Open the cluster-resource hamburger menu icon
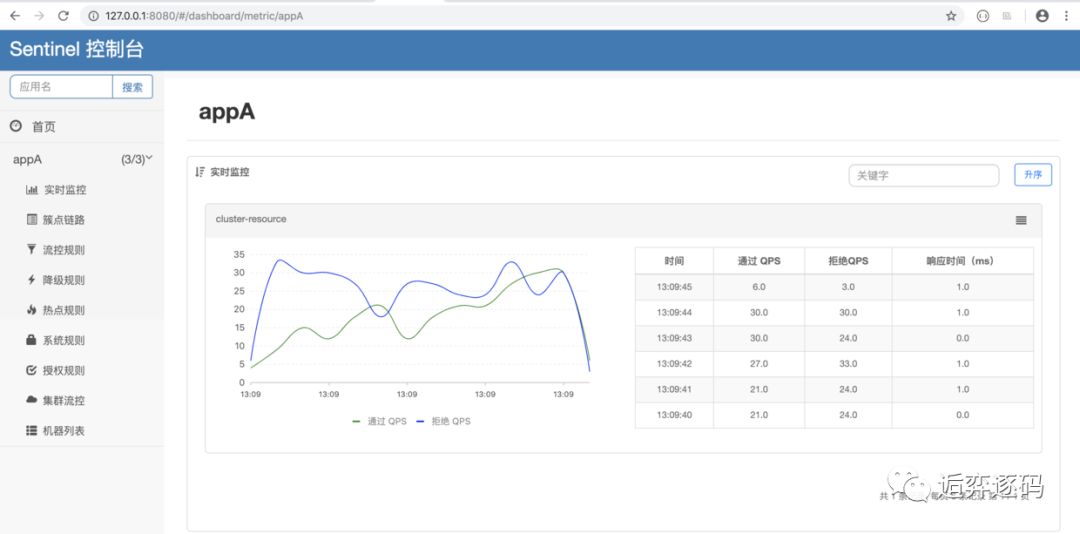 click(1021, 220)
